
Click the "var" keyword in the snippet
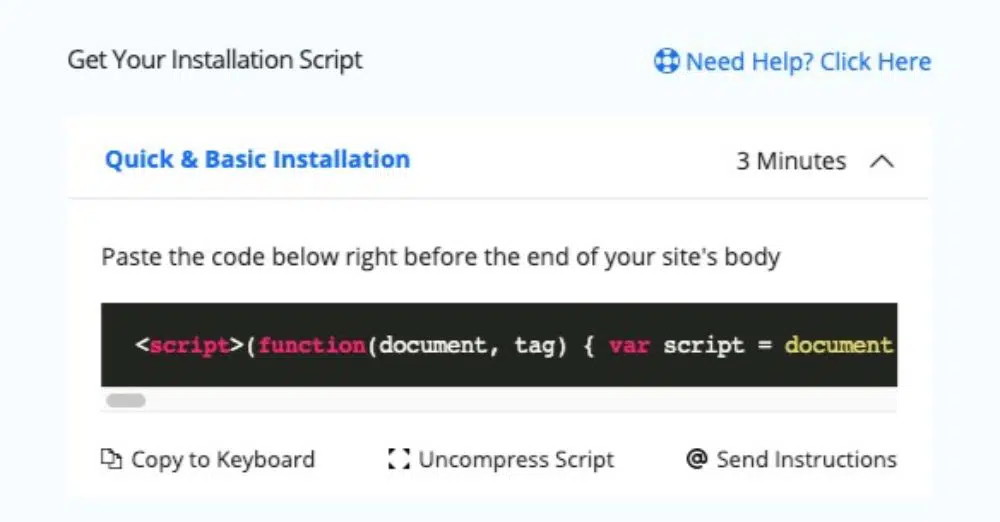tap(629, 346)
